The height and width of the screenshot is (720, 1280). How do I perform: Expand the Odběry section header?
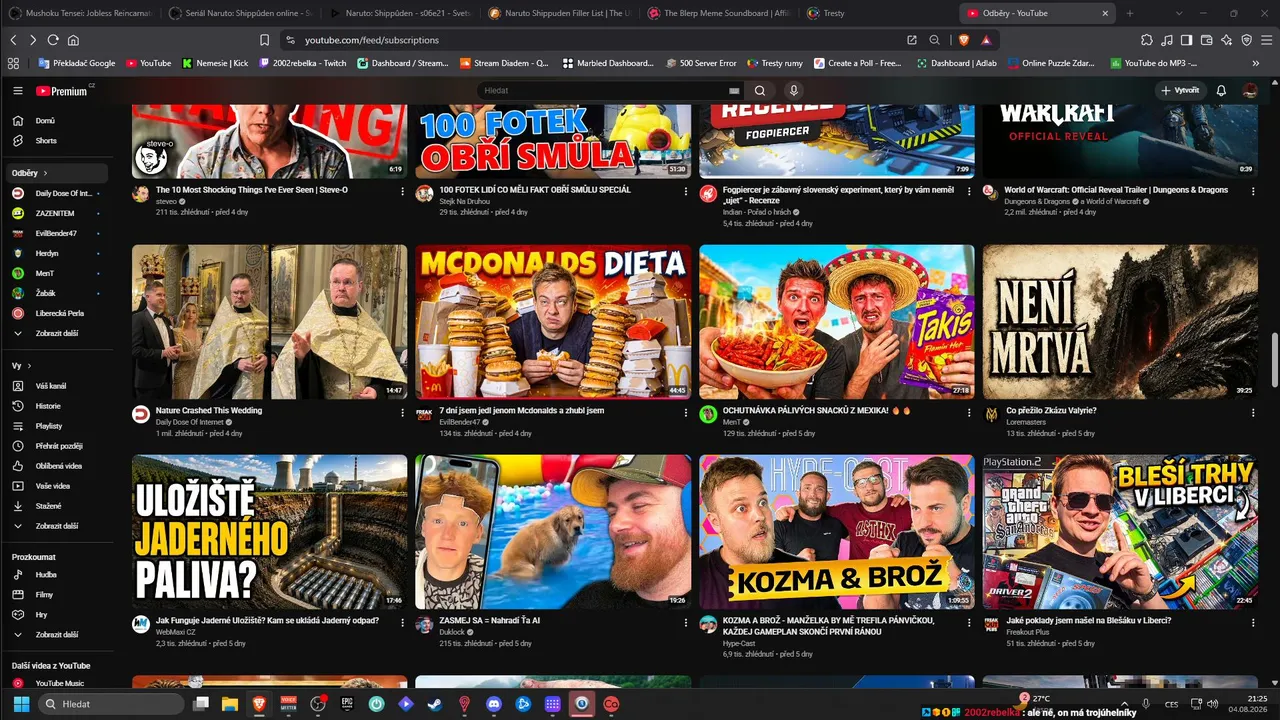tap(57, 173)
